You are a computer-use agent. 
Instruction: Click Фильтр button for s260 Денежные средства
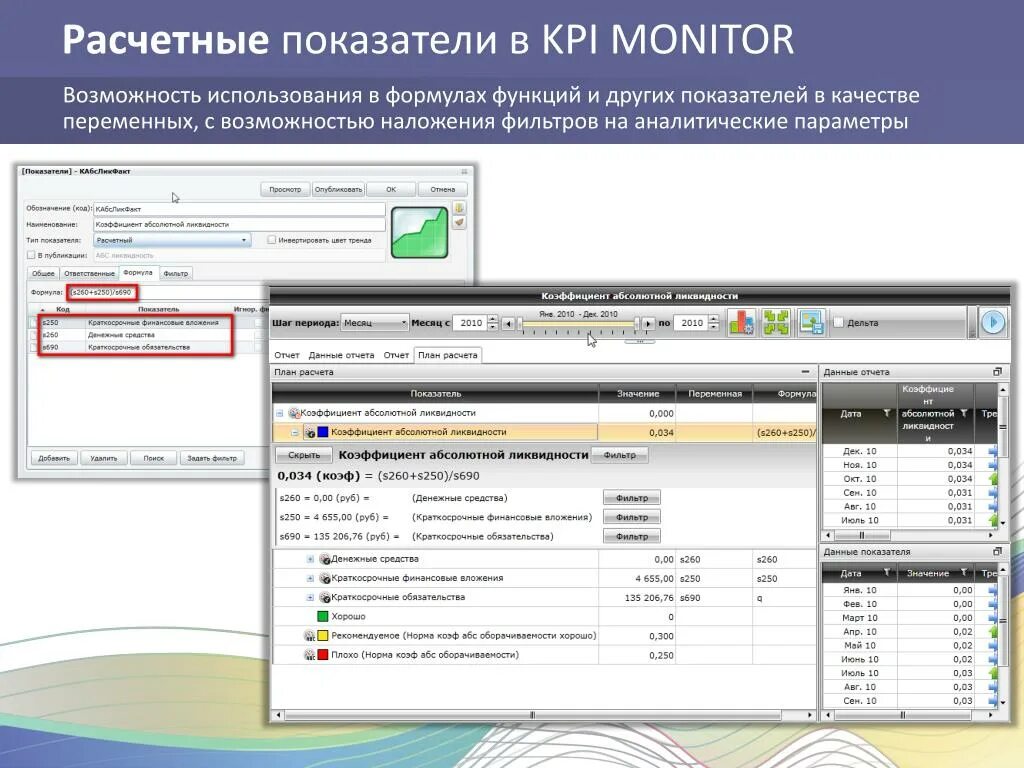click(x=632, y=498)
